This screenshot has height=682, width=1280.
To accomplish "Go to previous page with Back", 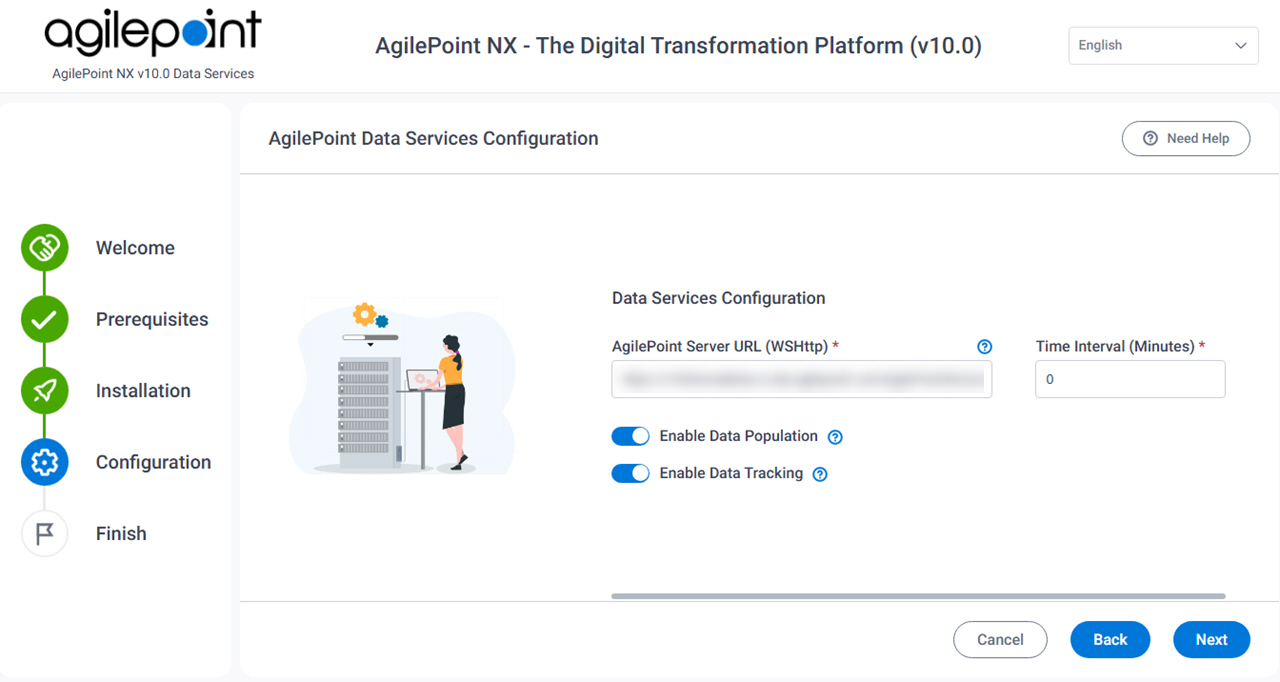I will [1110, 640].
